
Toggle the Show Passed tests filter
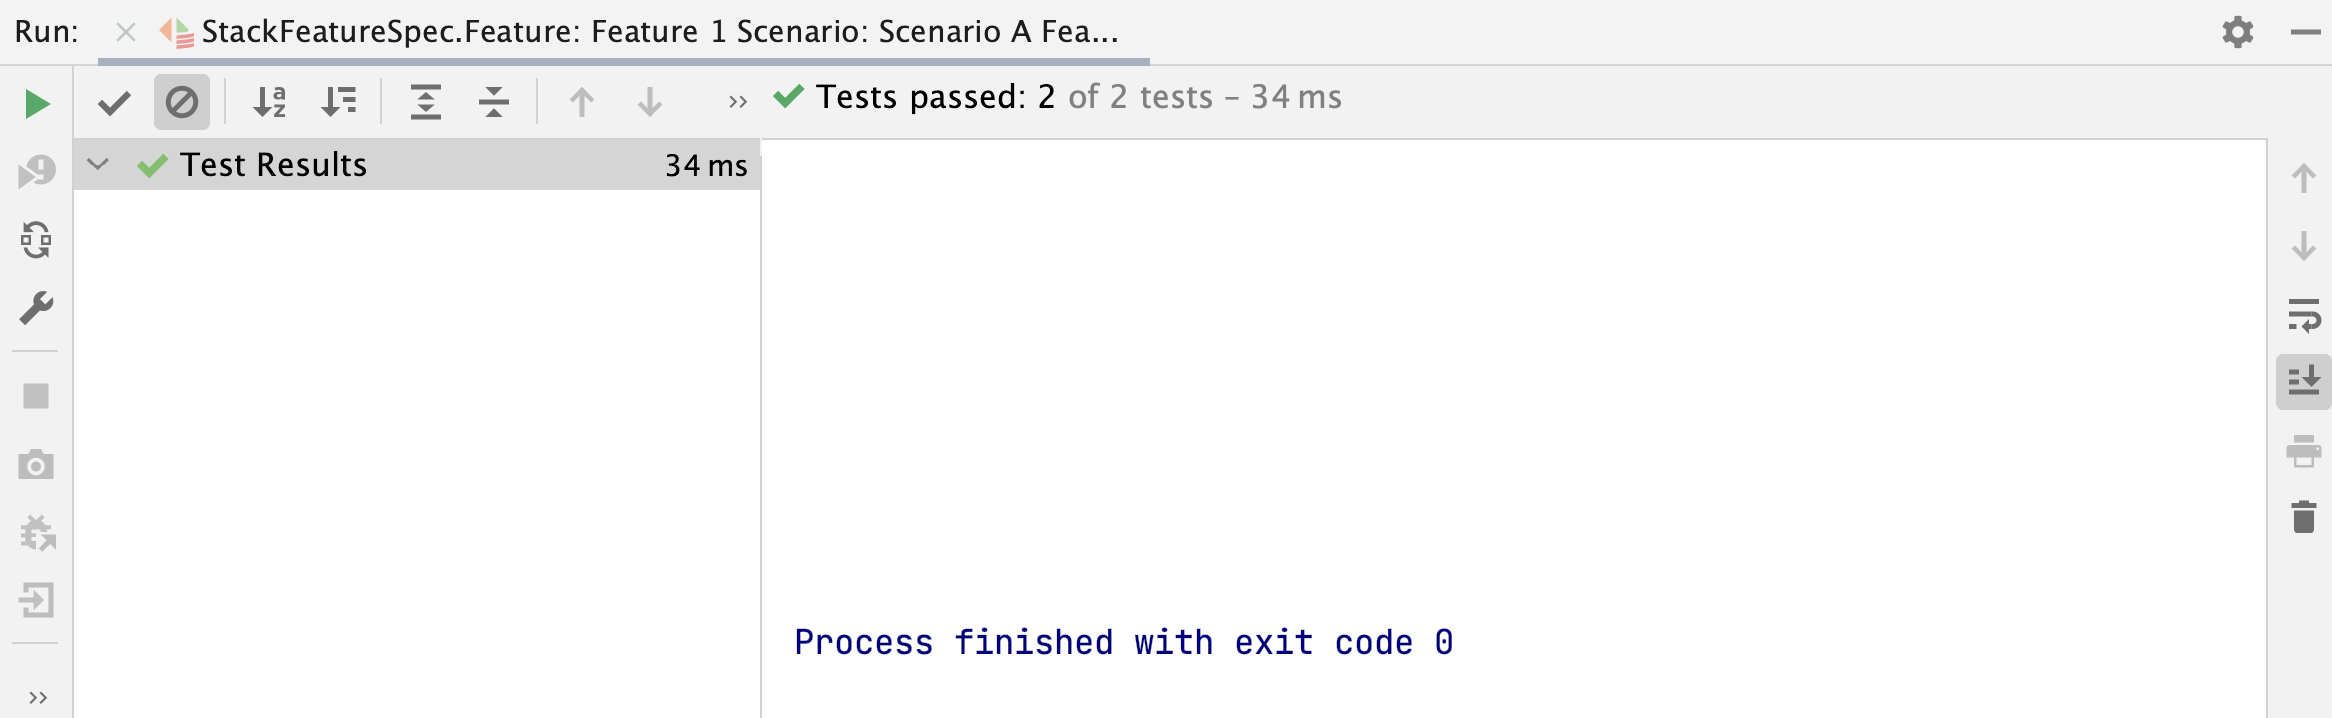click(113, 100)
